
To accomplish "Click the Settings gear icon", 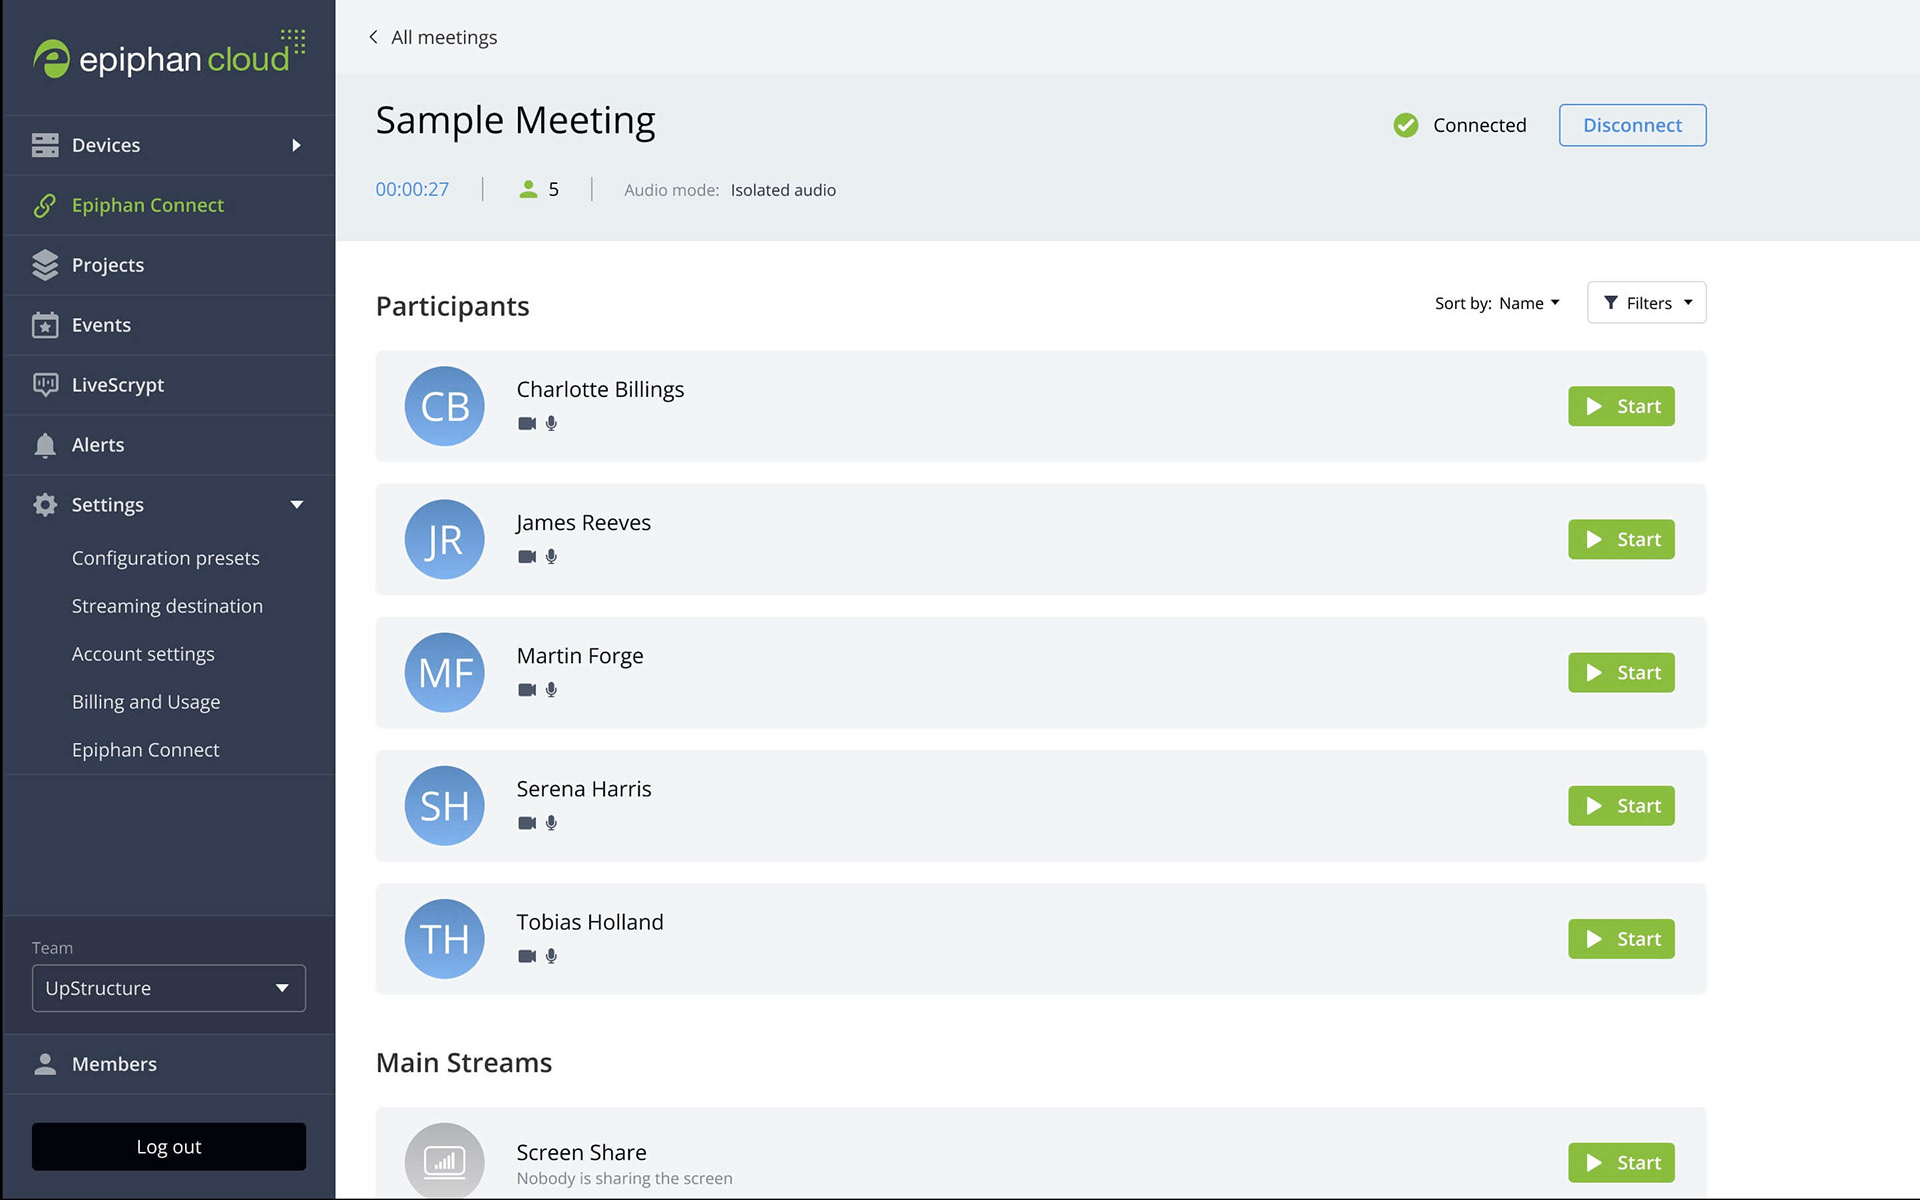I will pos(45,505).
